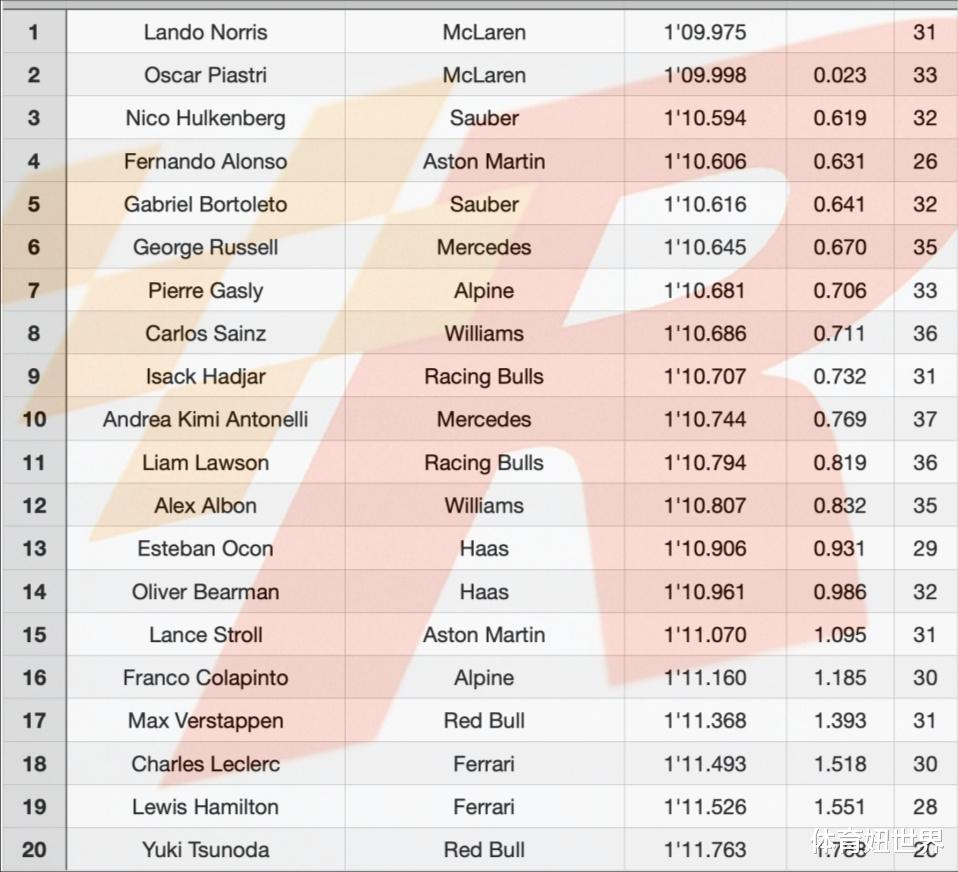
Task: Select the Max Verstappen name cell
Action: [205, 720]
